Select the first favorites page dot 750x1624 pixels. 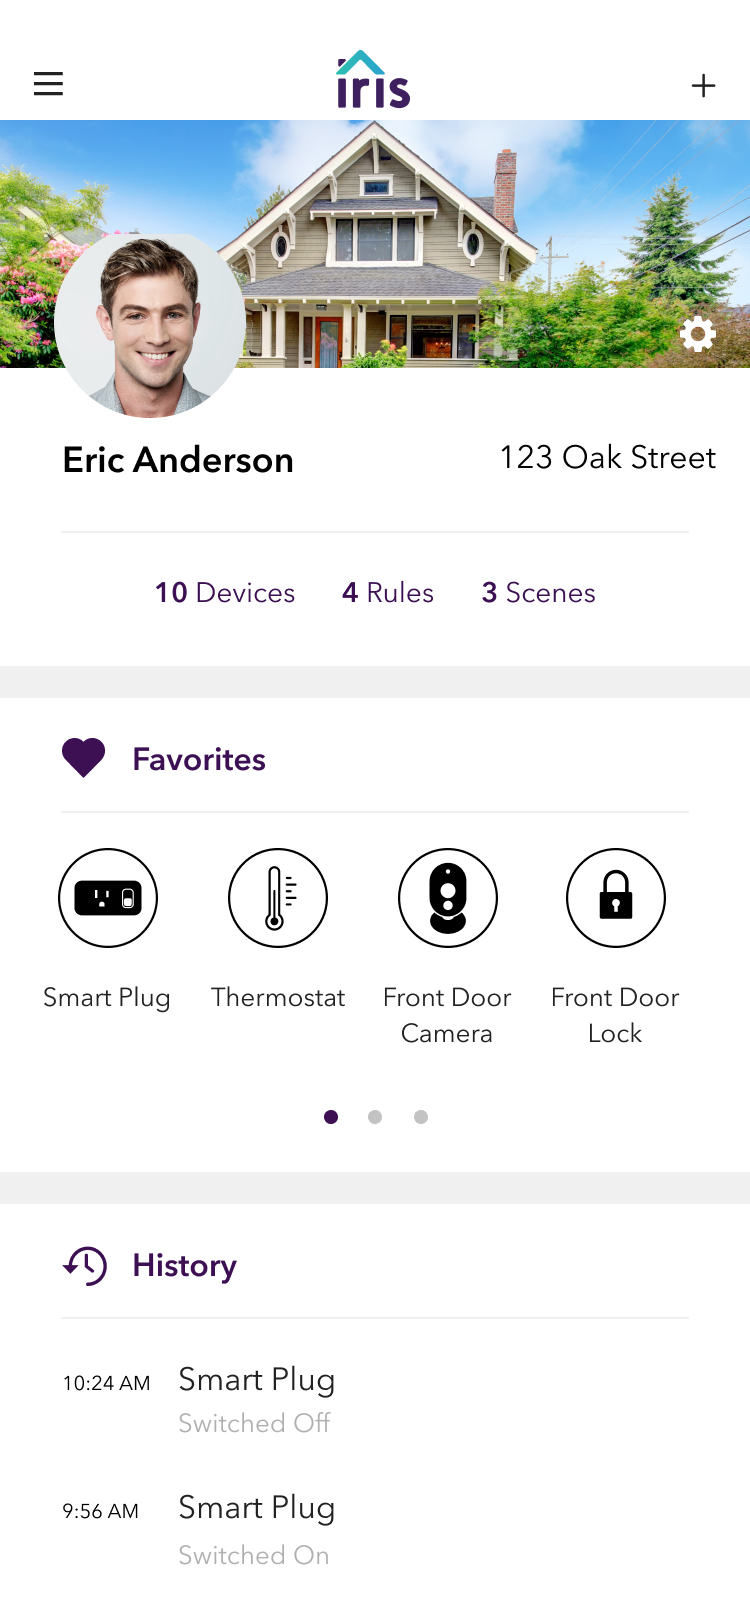[331, 1117]
